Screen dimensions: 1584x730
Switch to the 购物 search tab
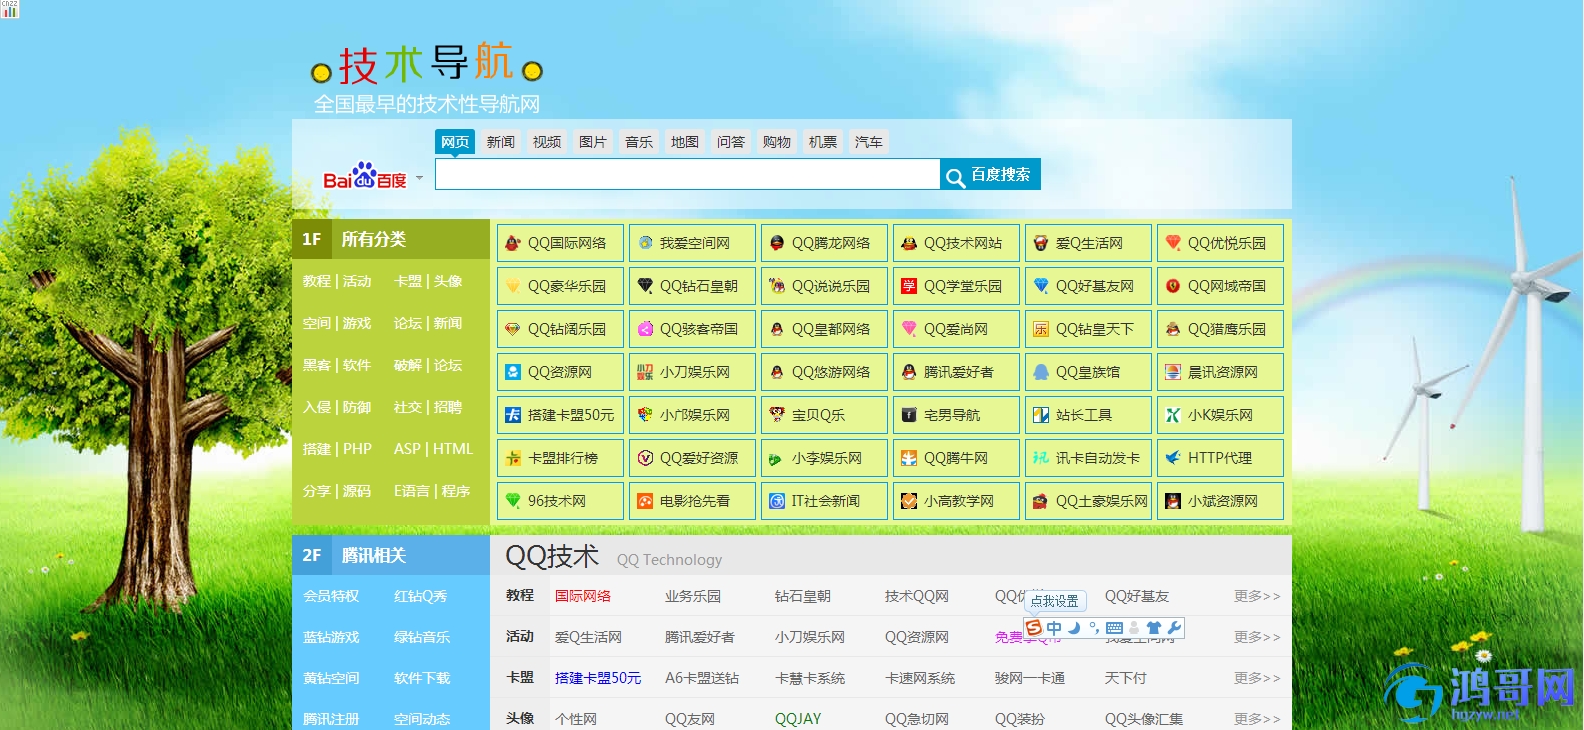777,142
